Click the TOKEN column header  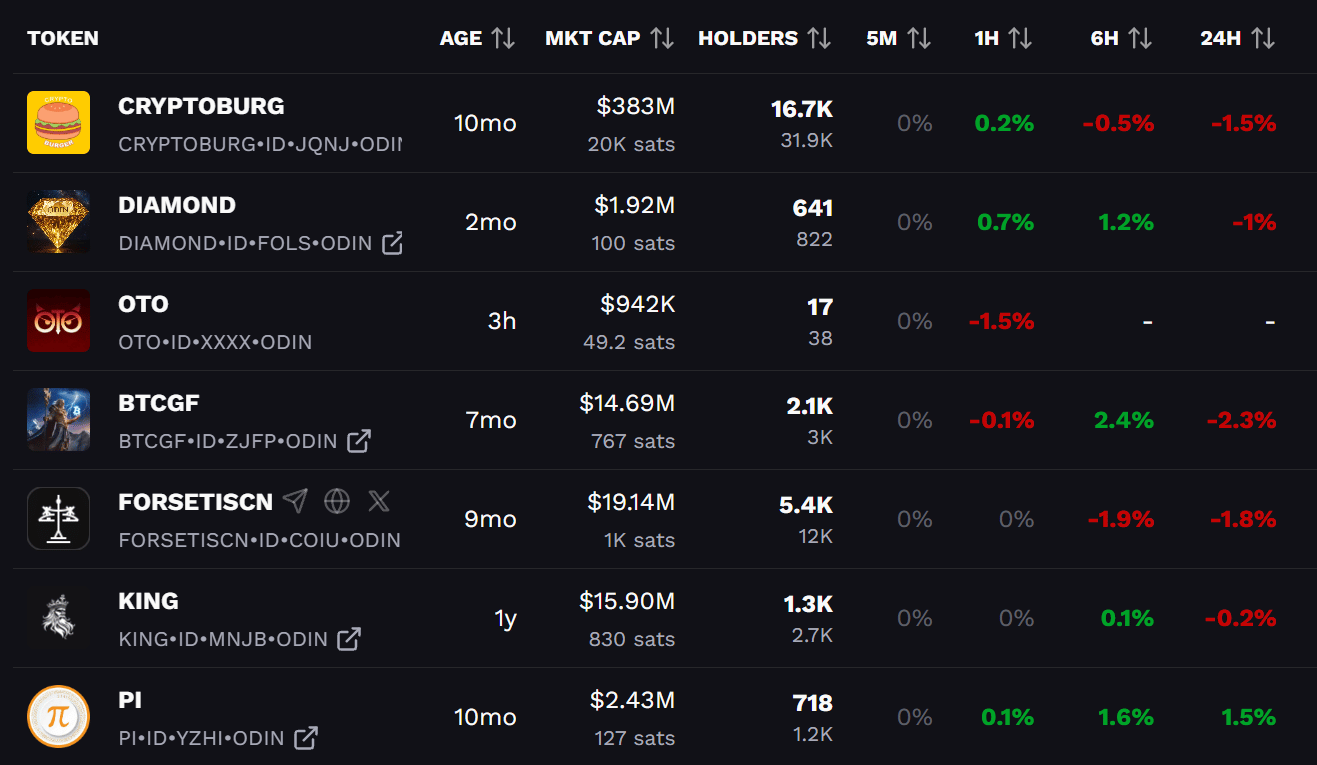coord(63,39)
